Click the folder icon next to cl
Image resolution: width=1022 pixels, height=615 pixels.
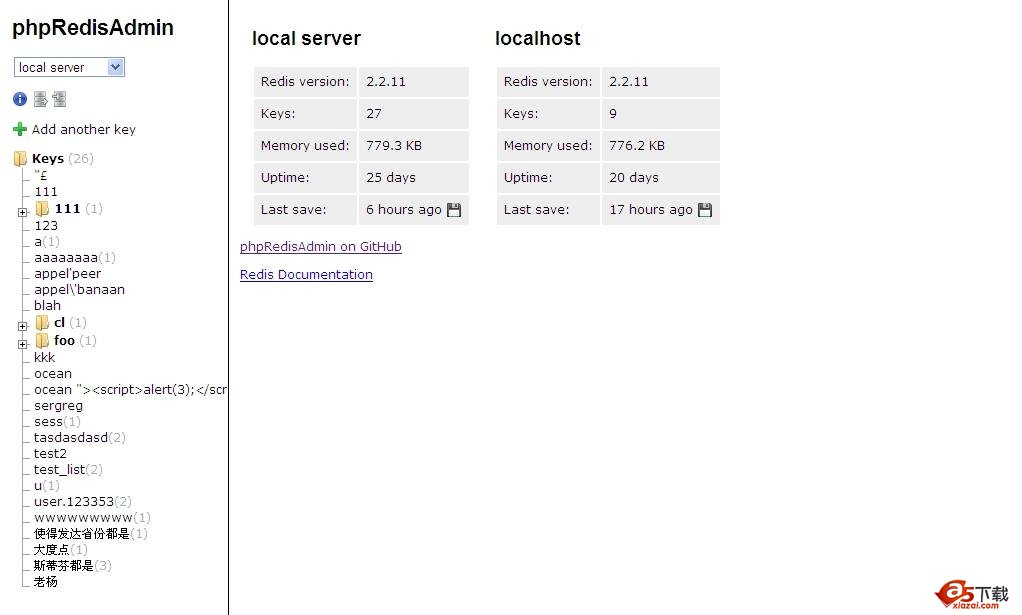[x=42, y=322]
